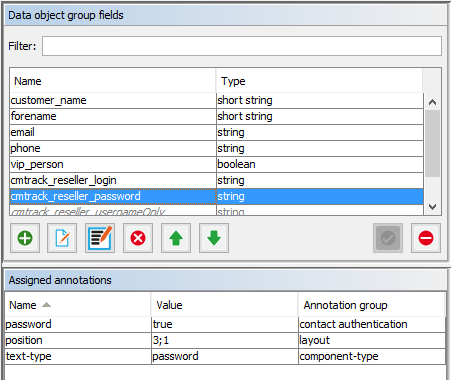
Task: Sort annotations by Name column header
Action: click(78, 305)
